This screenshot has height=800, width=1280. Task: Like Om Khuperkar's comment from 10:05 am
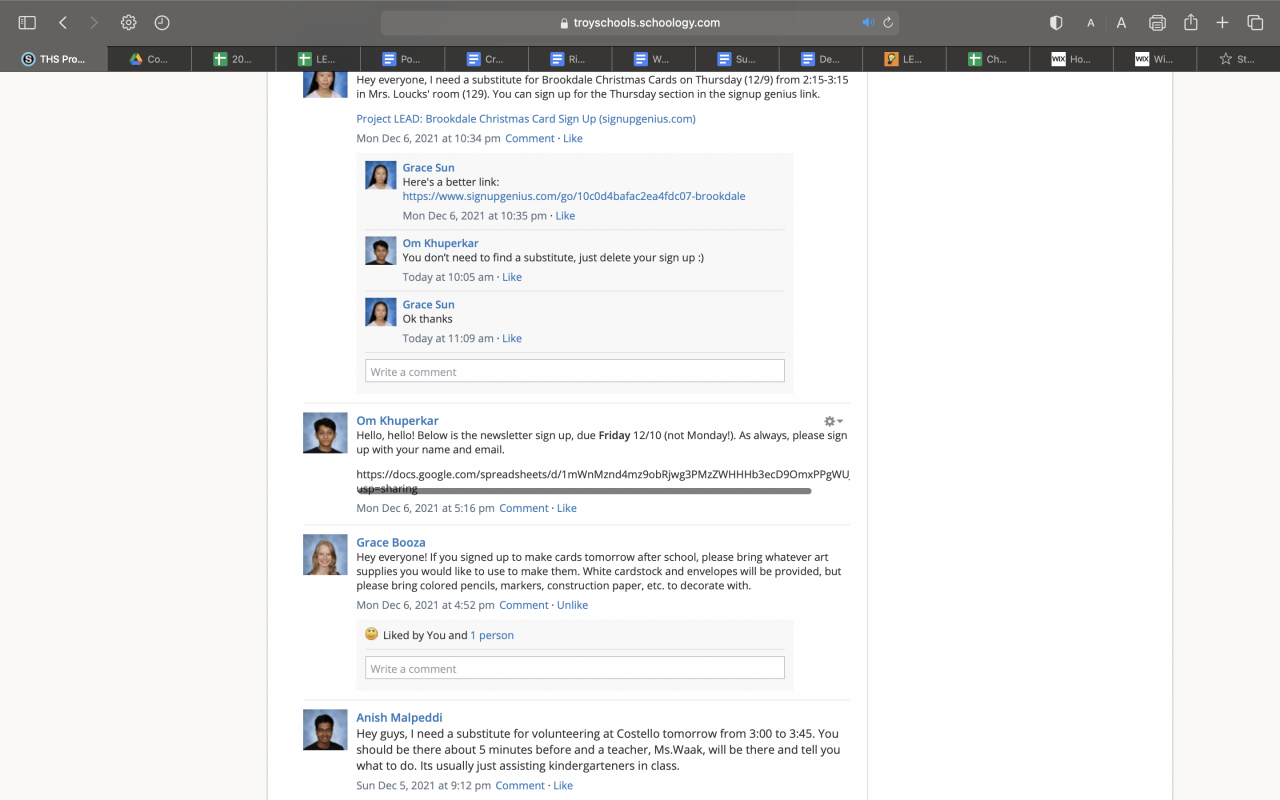click(x=512, y=277)
